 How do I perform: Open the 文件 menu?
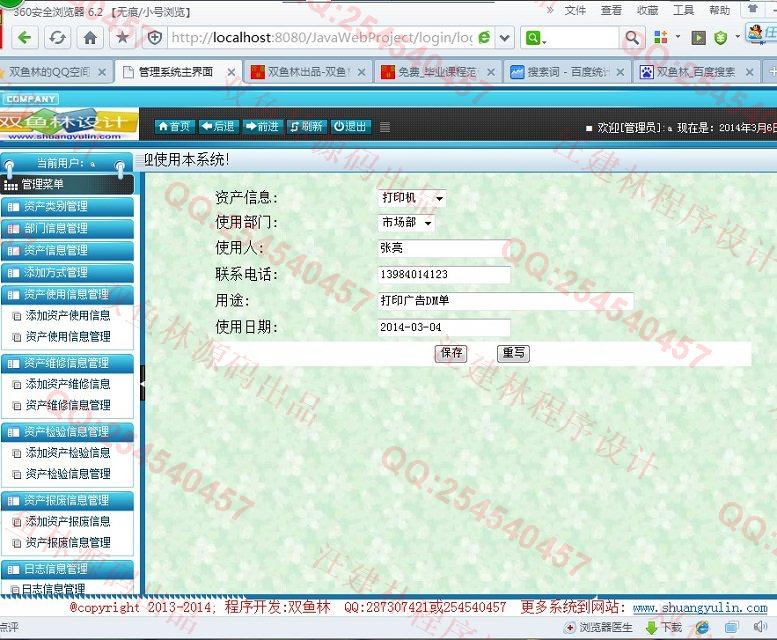[575, 10]
